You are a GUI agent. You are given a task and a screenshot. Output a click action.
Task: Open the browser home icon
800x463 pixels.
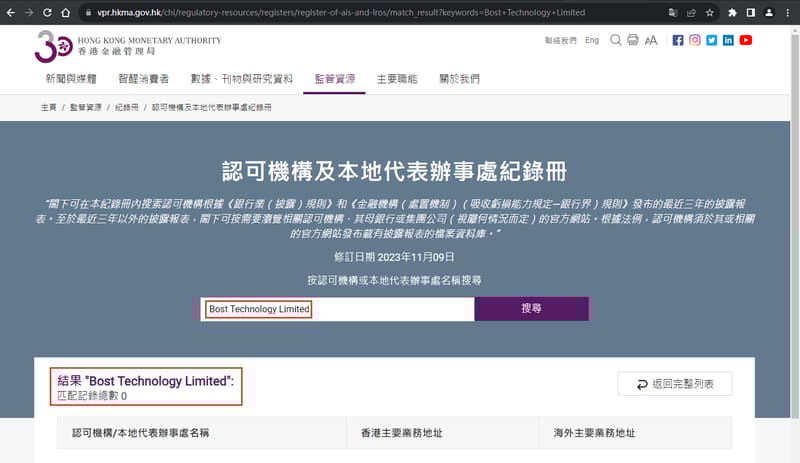tap(65, 13)
